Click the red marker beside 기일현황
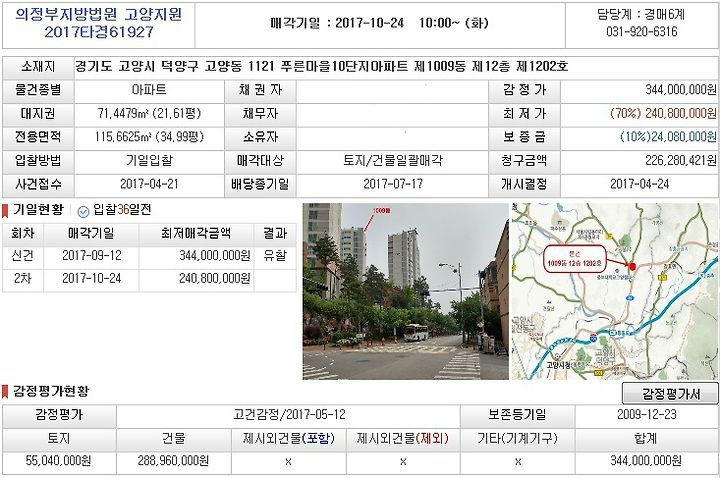This screenshot has height=478, width=720. (x=5, y=211)
